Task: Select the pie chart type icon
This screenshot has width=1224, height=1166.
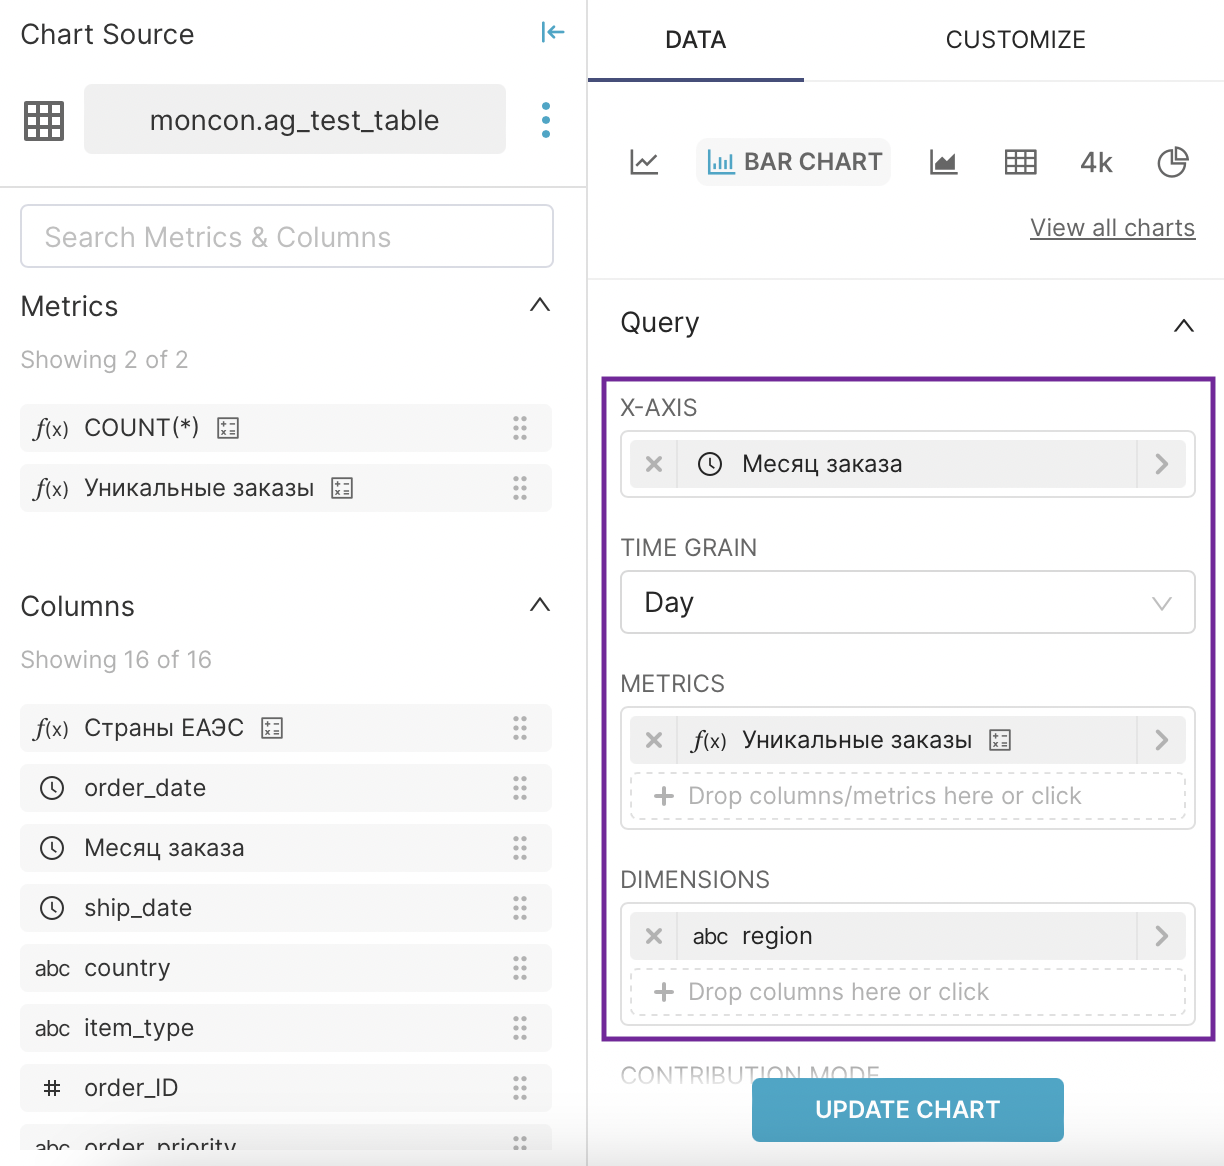Action: [x=1172, y=162]
